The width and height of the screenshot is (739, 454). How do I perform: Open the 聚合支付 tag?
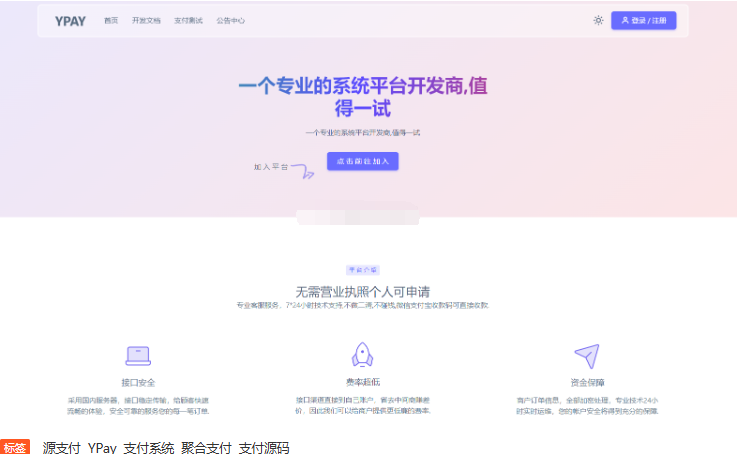[x=206, y=448]
